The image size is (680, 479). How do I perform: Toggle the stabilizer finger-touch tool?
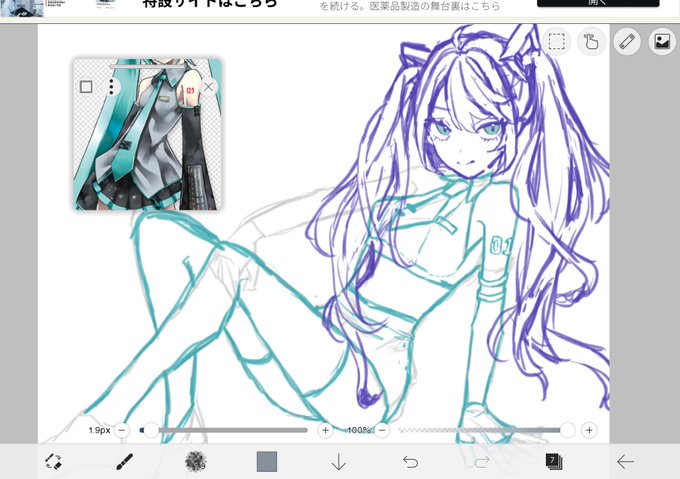click(592, 42)
